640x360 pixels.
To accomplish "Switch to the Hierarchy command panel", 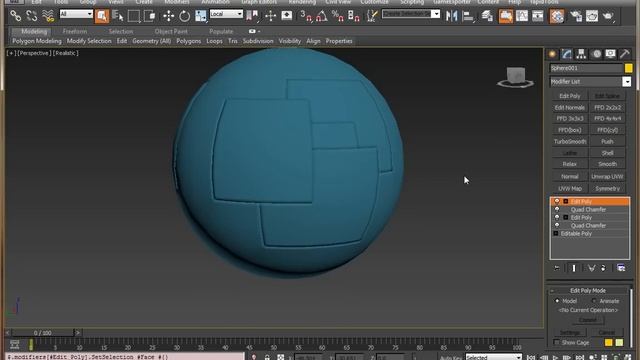I will [581, 54].
